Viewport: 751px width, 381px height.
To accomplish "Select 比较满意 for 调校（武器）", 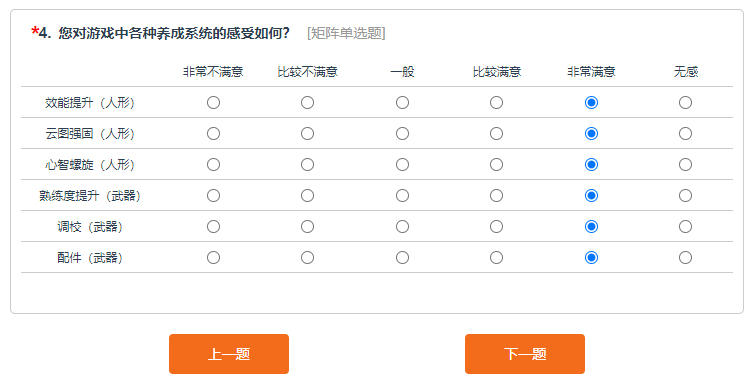I will point(496,226).
